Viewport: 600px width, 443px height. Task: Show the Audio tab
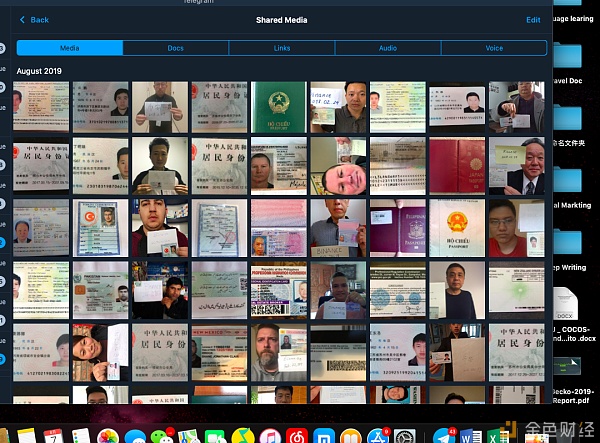coord(388,48)
